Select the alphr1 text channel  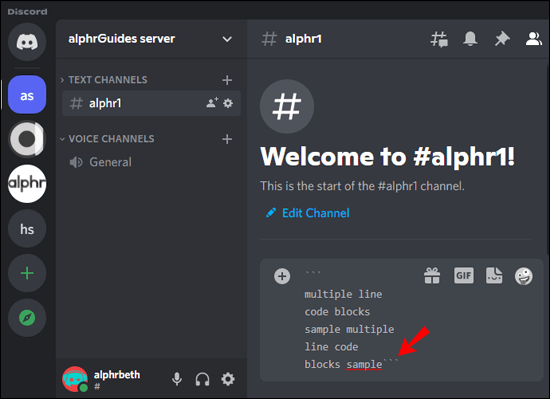tap(151, 103)
